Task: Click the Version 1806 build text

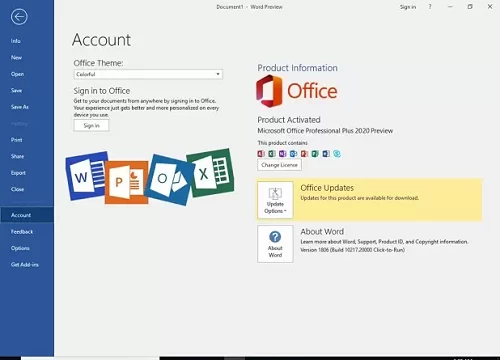Action: [352, 250]
